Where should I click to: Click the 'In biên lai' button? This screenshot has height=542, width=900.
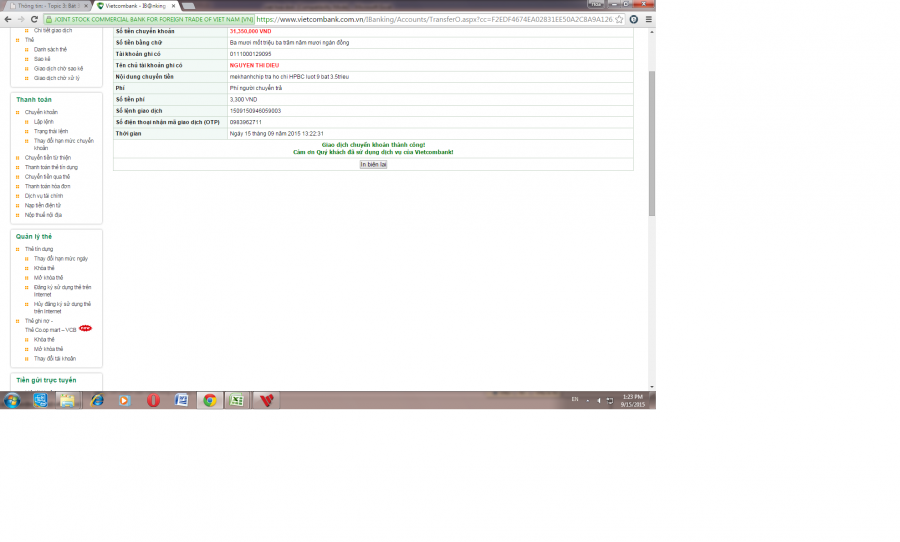[x=373, y=164]
